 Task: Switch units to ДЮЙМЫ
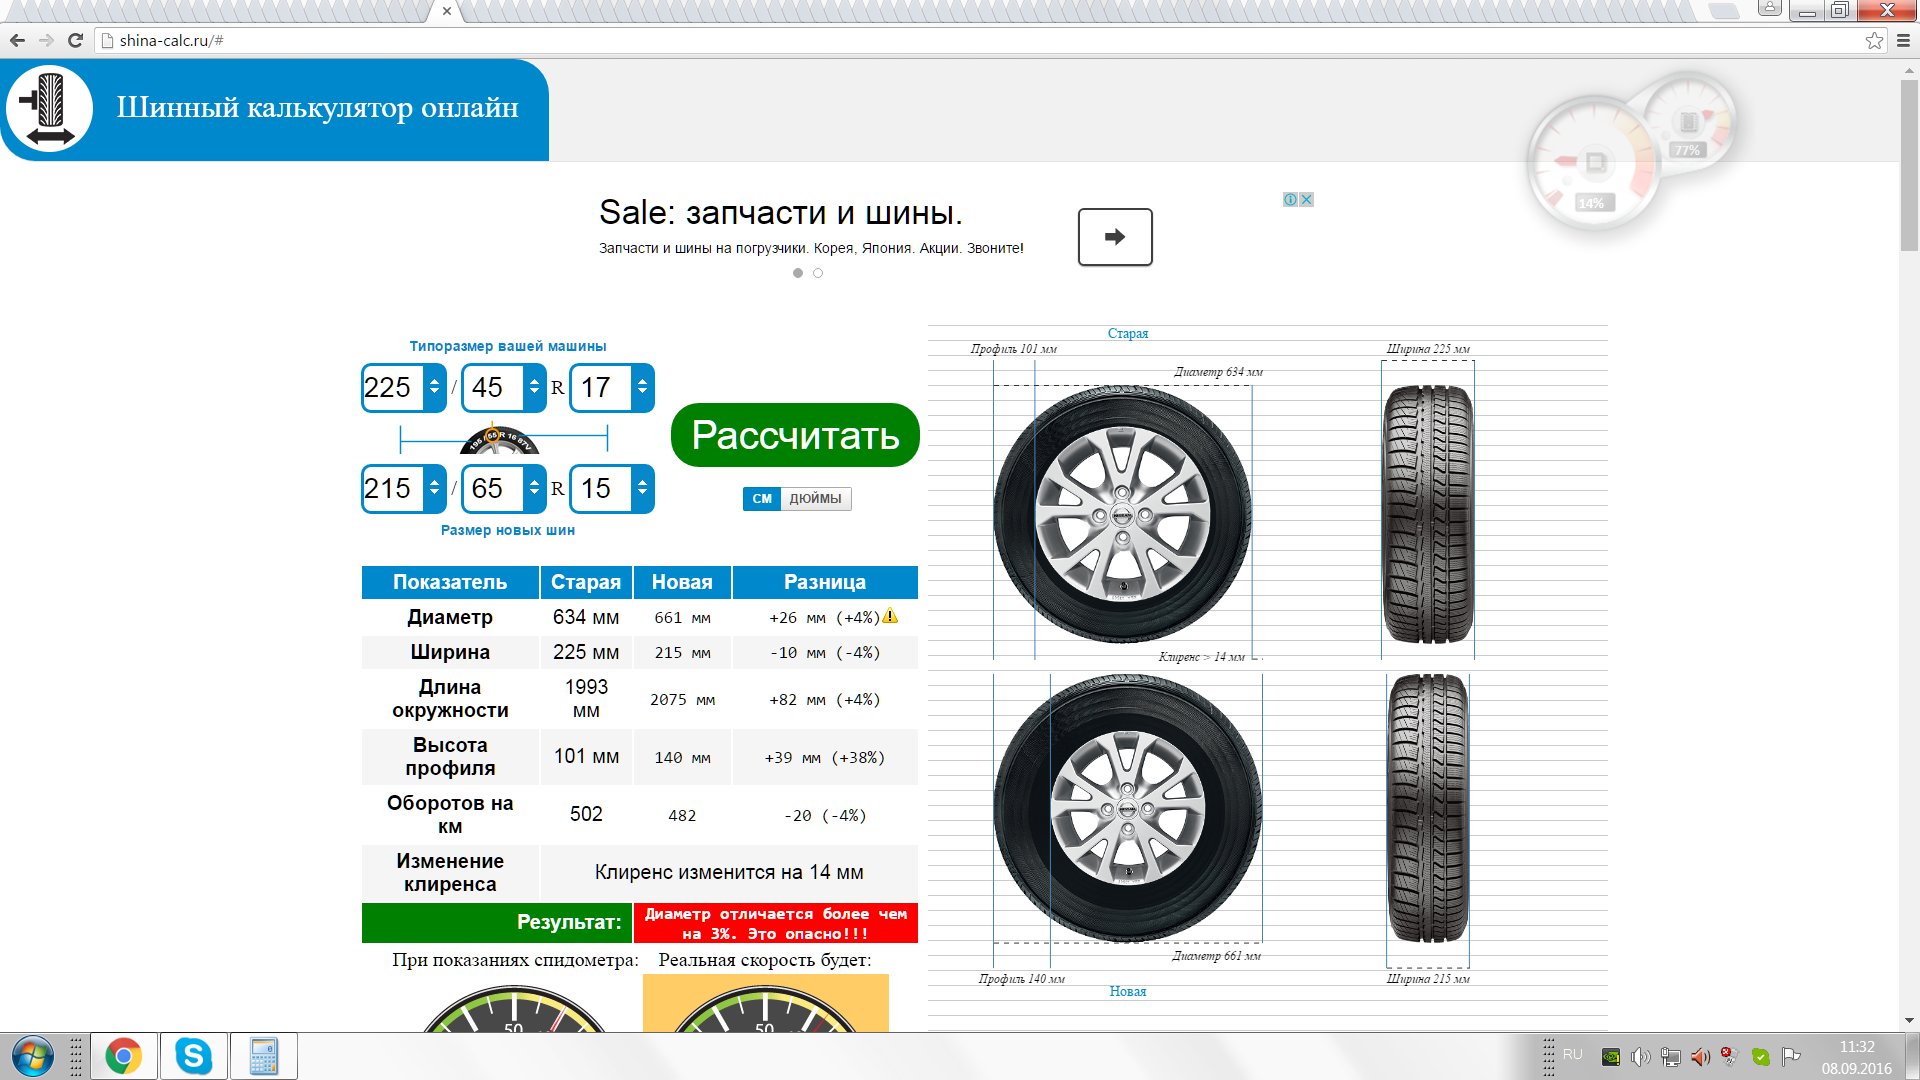click(815, 499)
